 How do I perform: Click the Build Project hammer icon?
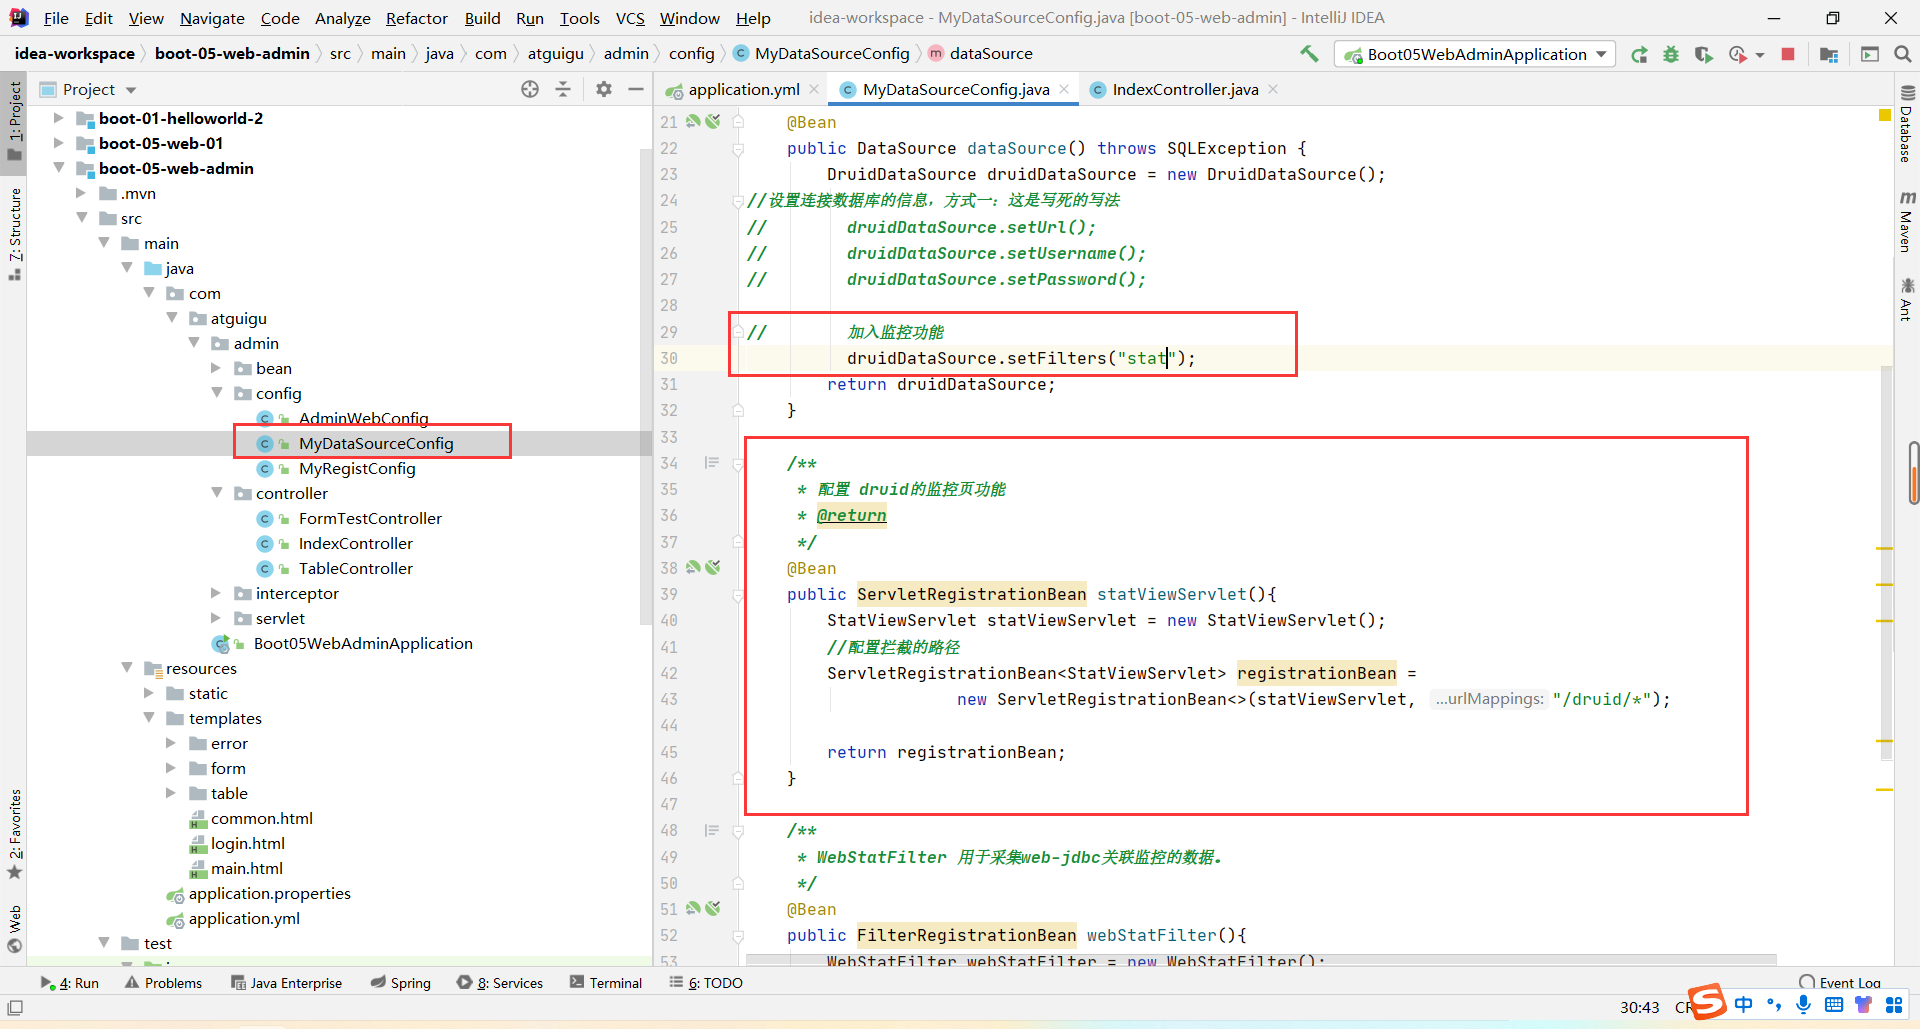coord(1309,54)
